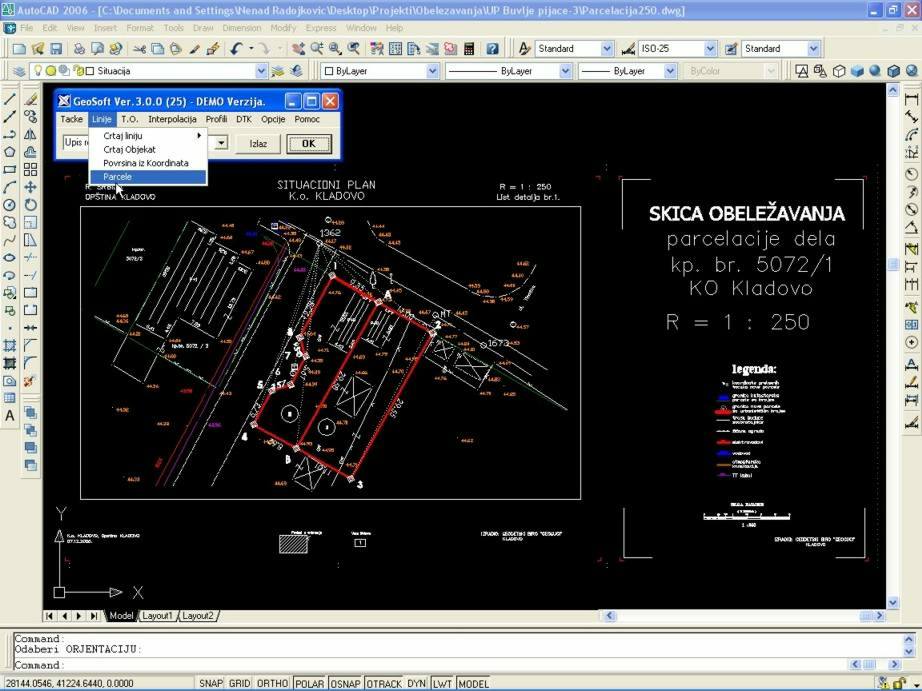Toggle DYN dynamic input
This screenshot has height=691, width=922.
pos(416,683)
